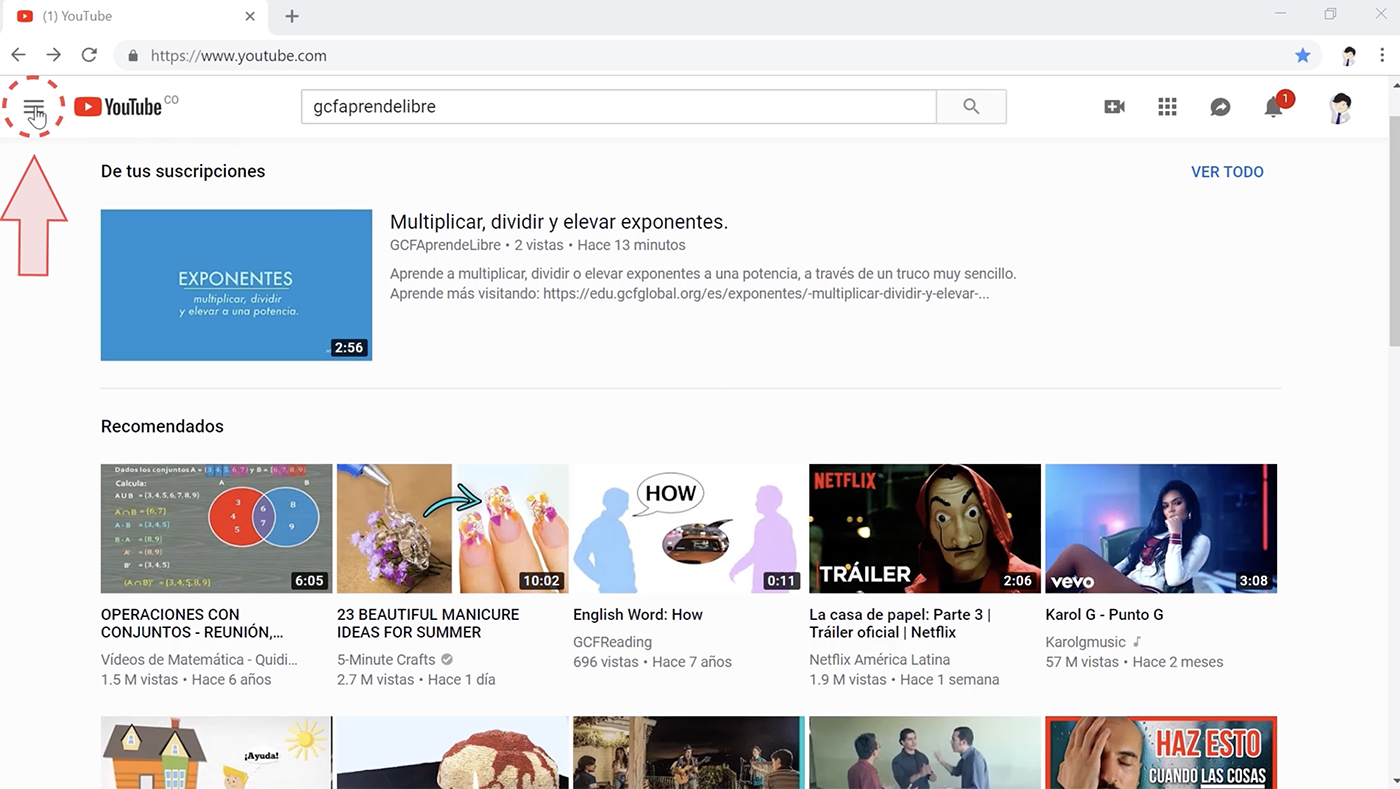Viewport: 1400px width, 789px height.
Task: Open title Multiplicar, dividir y elevar exponentes
Action: 559,222
